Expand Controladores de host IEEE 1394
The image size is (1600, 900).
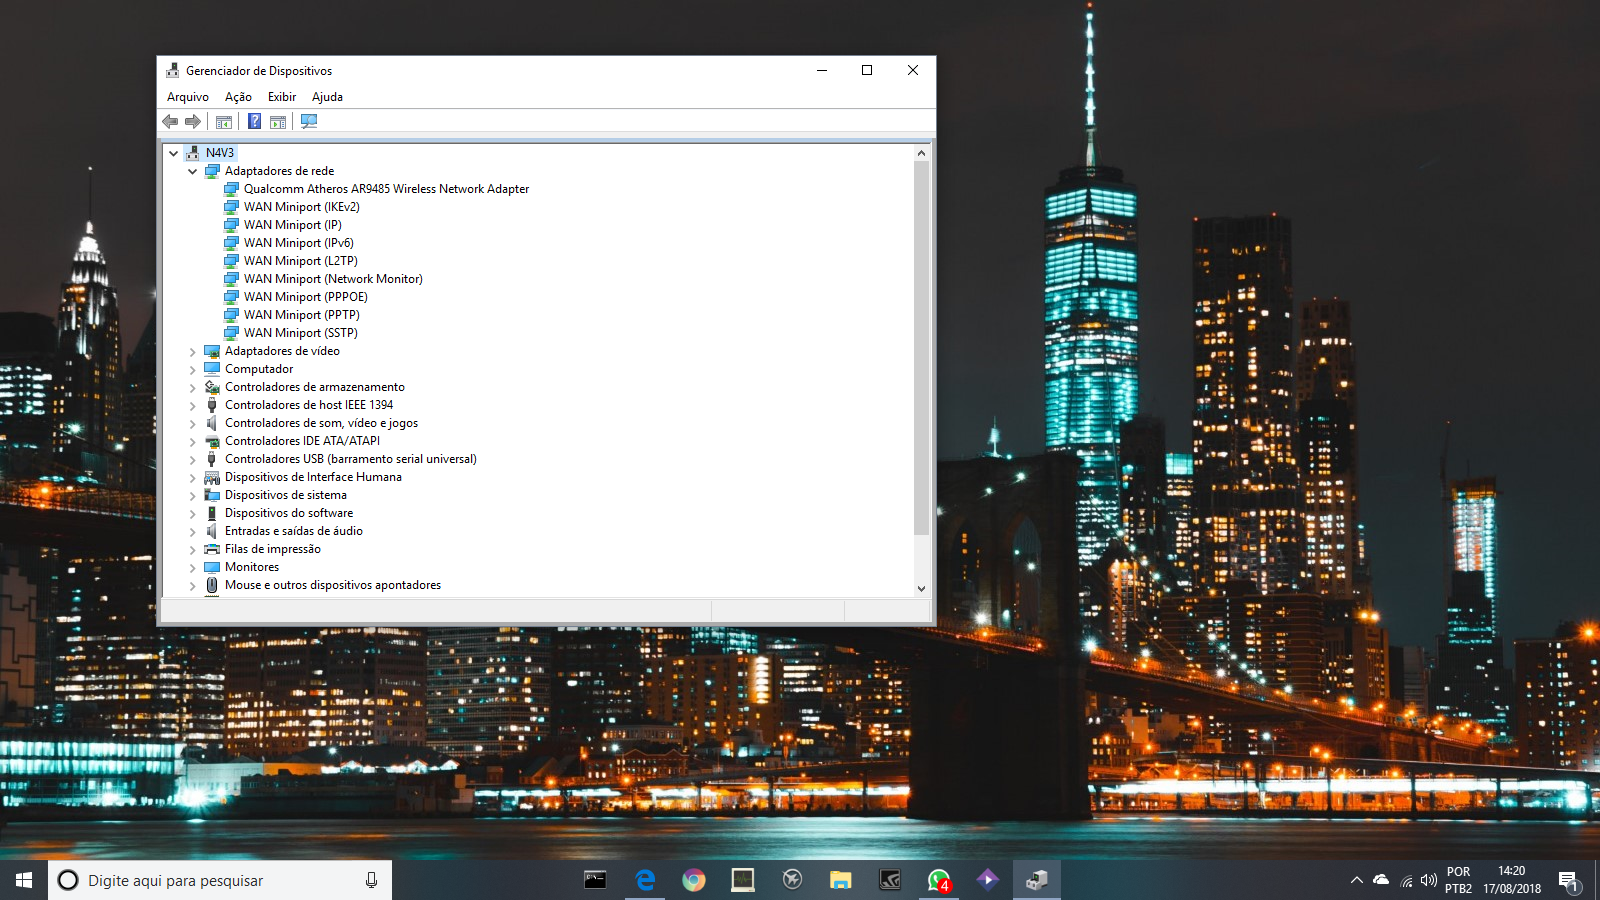coord(193,406)
